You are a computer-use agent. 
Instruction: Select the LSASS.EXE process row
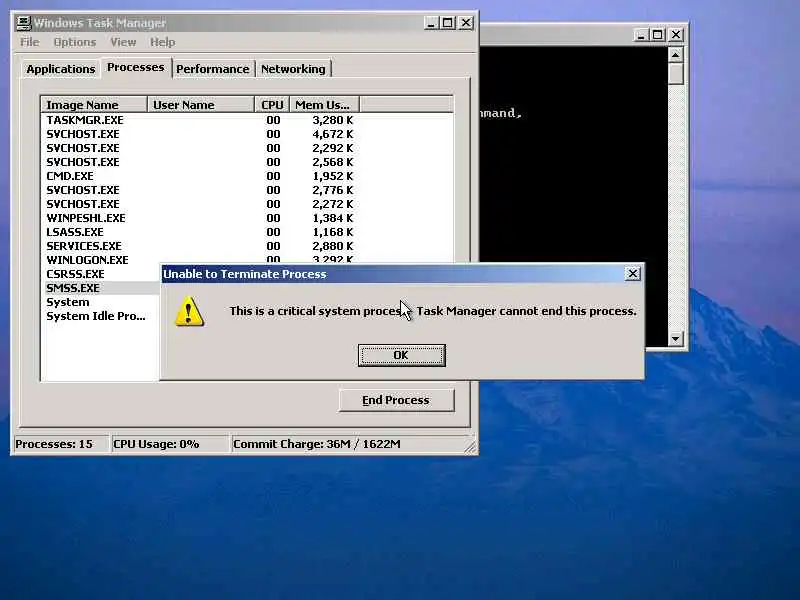246,232
